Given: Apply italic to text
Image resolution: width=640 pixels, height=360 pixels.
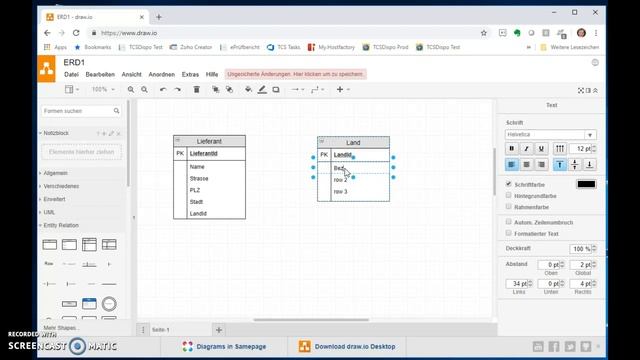Looking at the screenshot, I should point(527,149).
